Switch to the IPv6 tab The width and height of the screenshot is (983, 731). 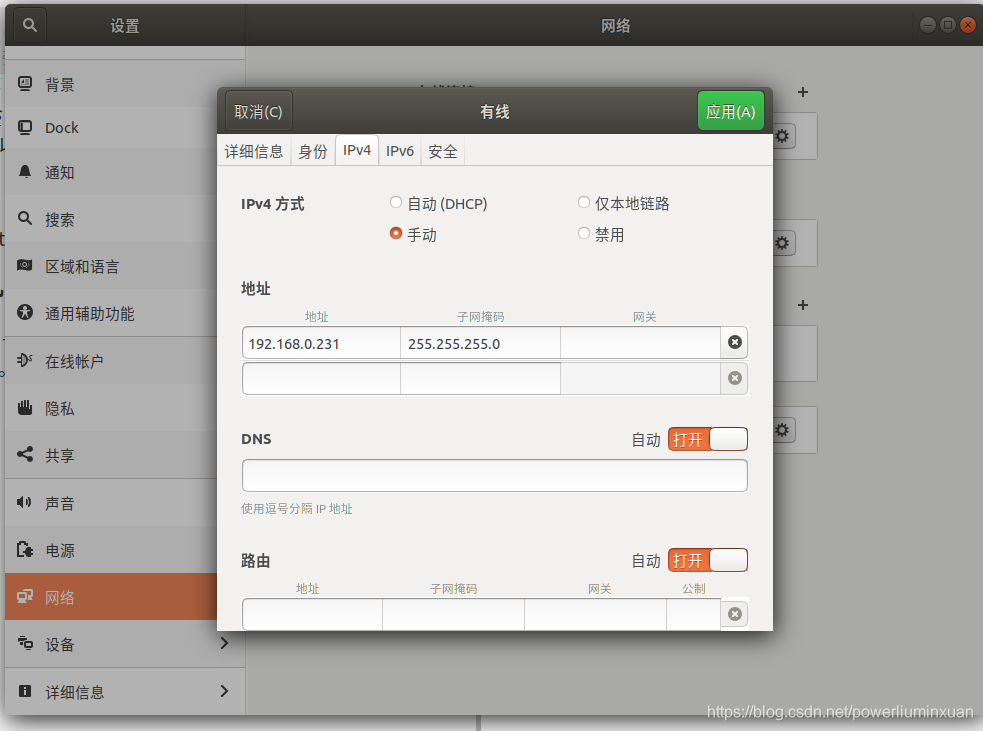click(x=399, y=151)
